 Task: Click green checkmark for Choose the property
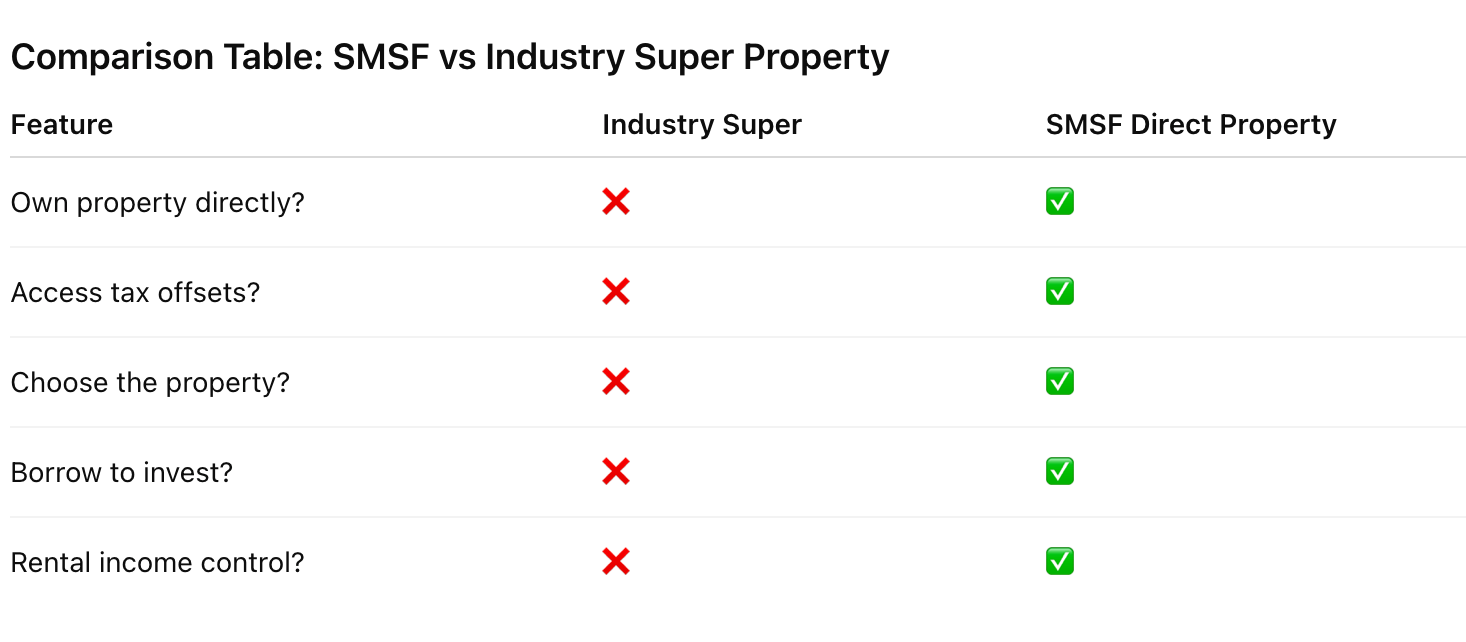pyautogui.click(x=1060, y=382)
